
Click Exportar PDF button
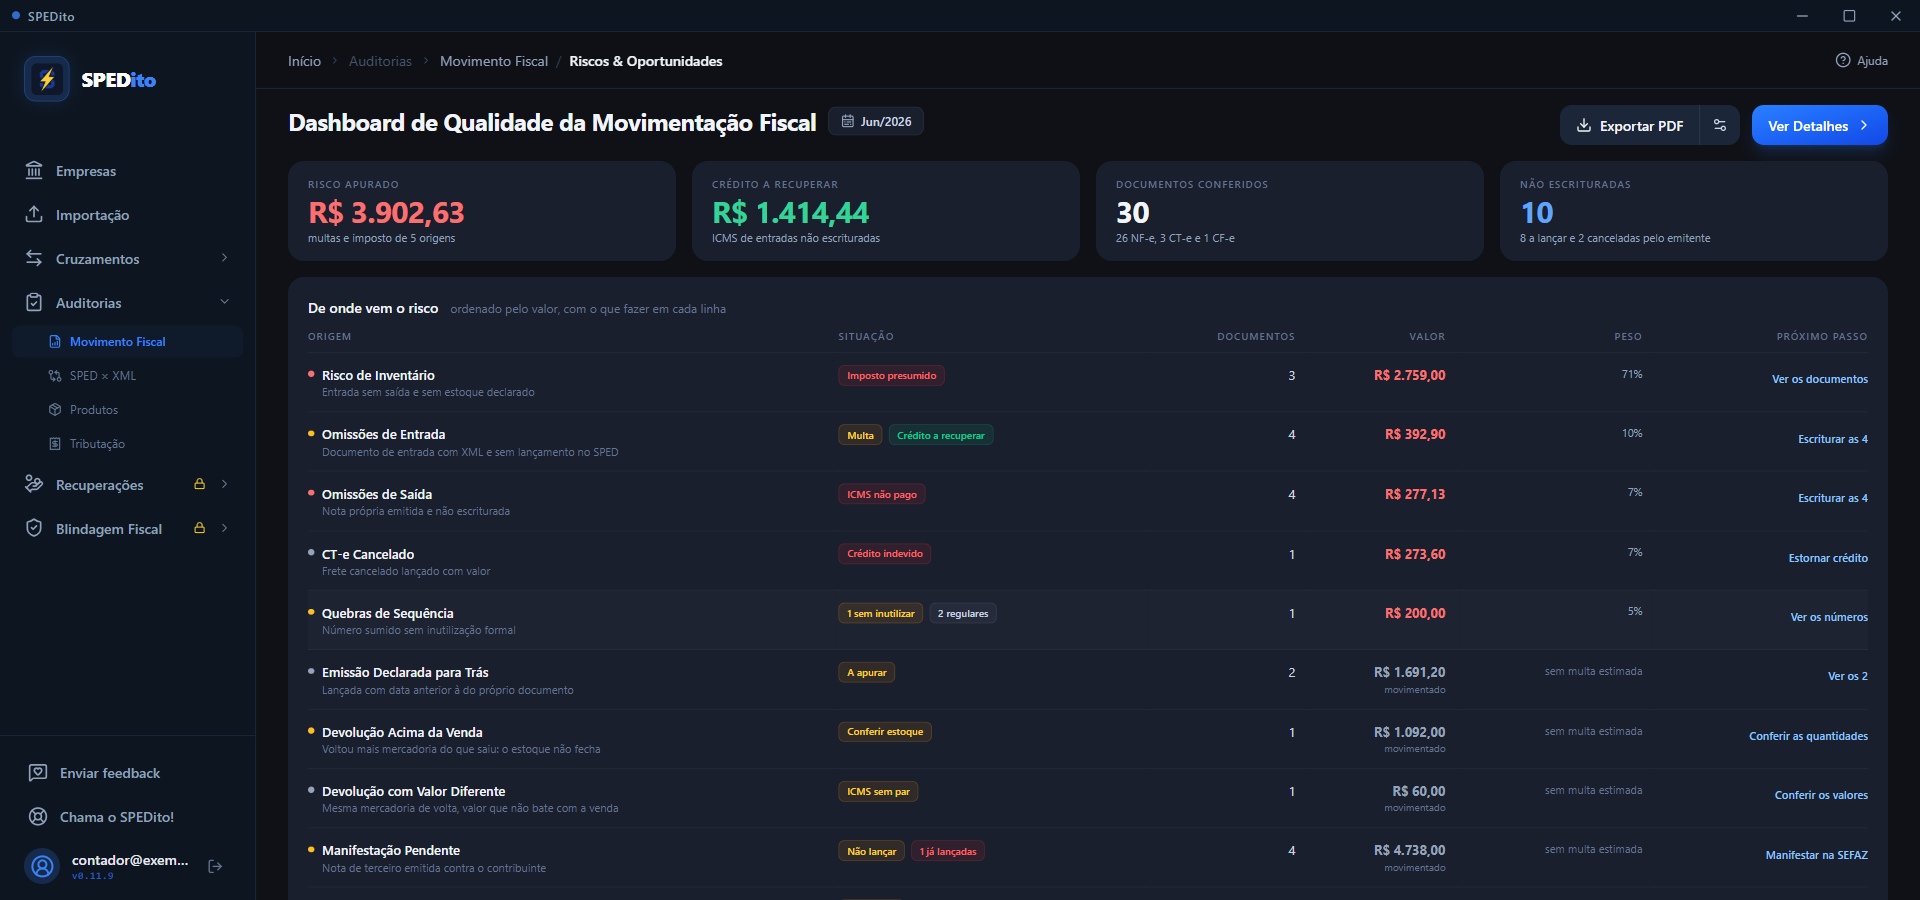[x=1630, y=125]
